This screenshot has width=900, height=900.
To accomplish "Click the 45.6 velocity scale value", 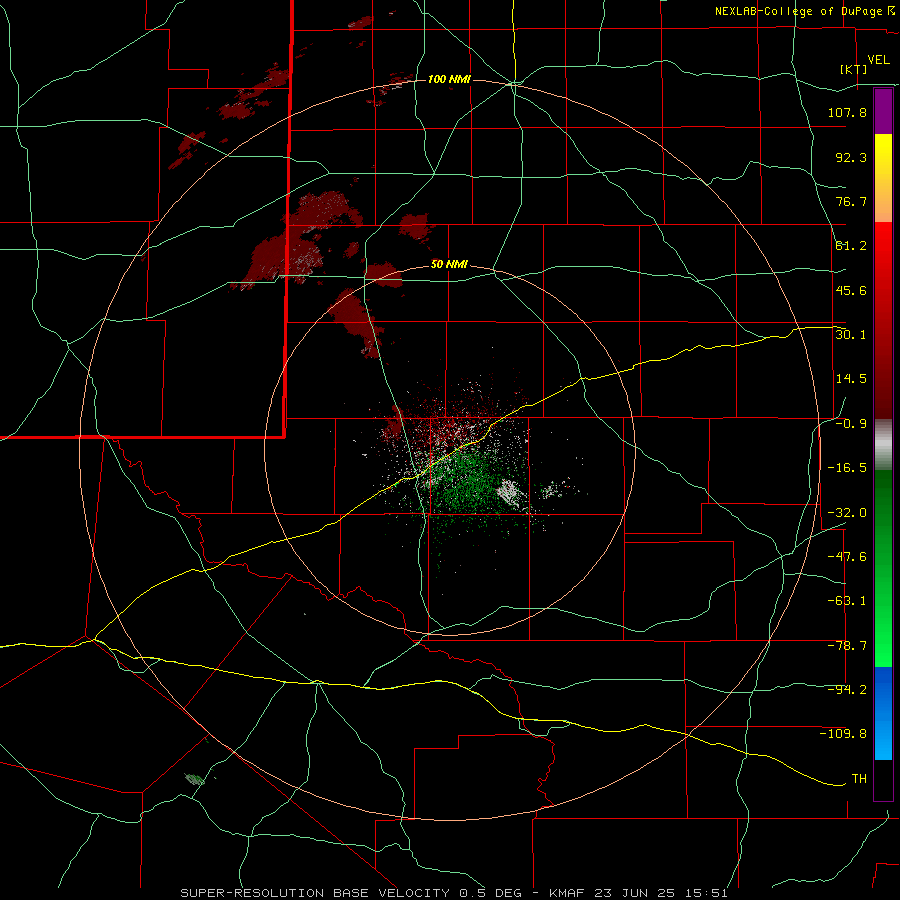I will [x=851, y=290].
